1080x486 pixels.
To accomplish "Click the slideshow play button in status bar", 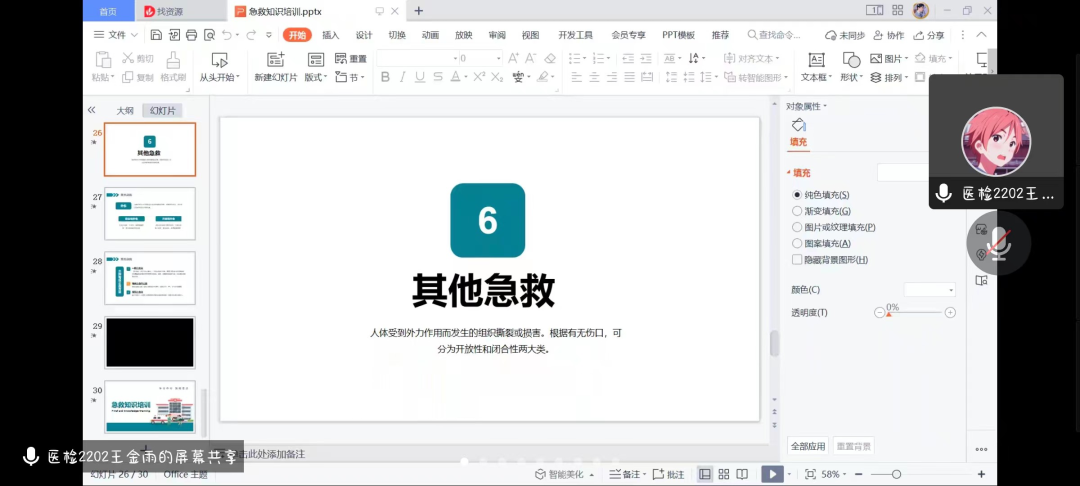I will pyautogui.click(x=771, y=474).
